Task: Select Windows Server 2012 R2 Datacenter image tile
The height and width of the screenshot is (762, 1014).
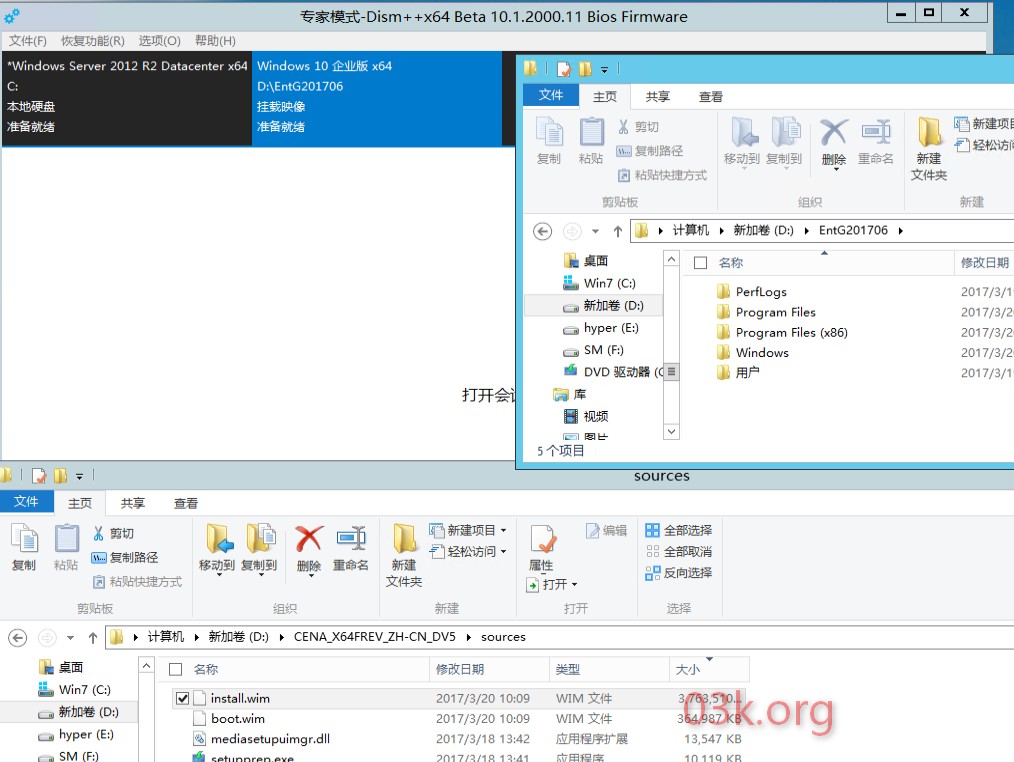Action: point(127,96)
